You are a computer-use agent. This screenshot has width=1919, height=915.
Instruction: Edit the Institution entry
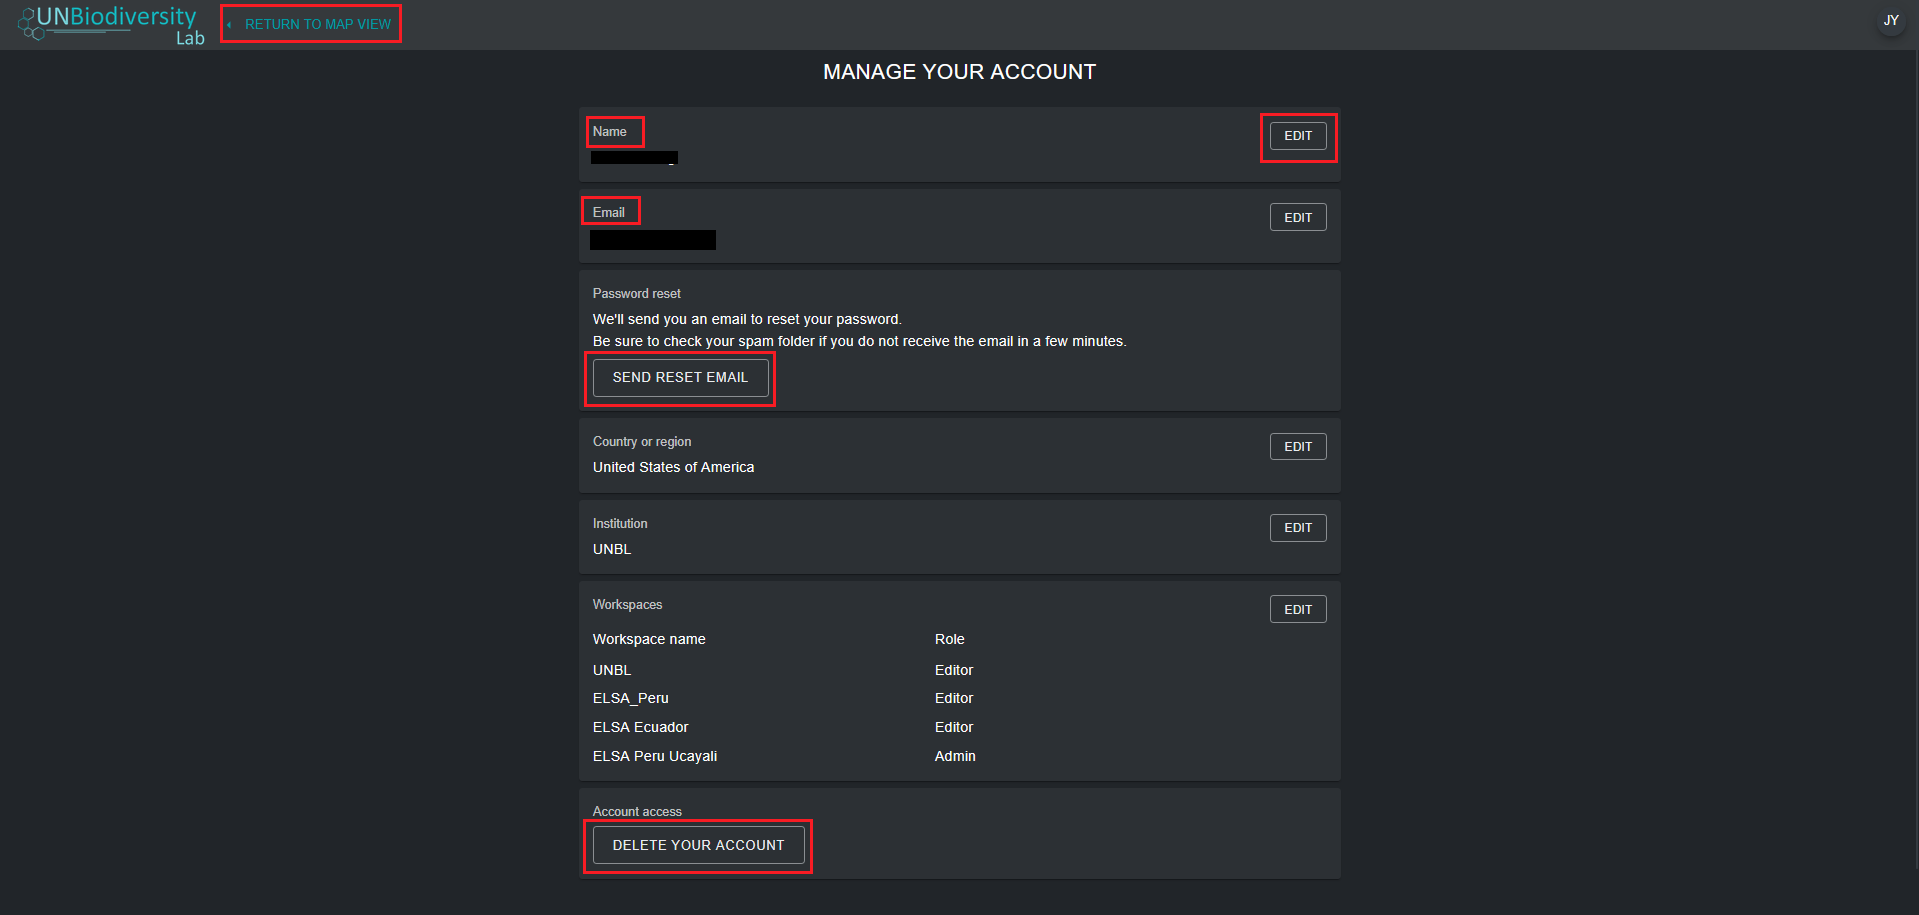tap(1297, 528)
